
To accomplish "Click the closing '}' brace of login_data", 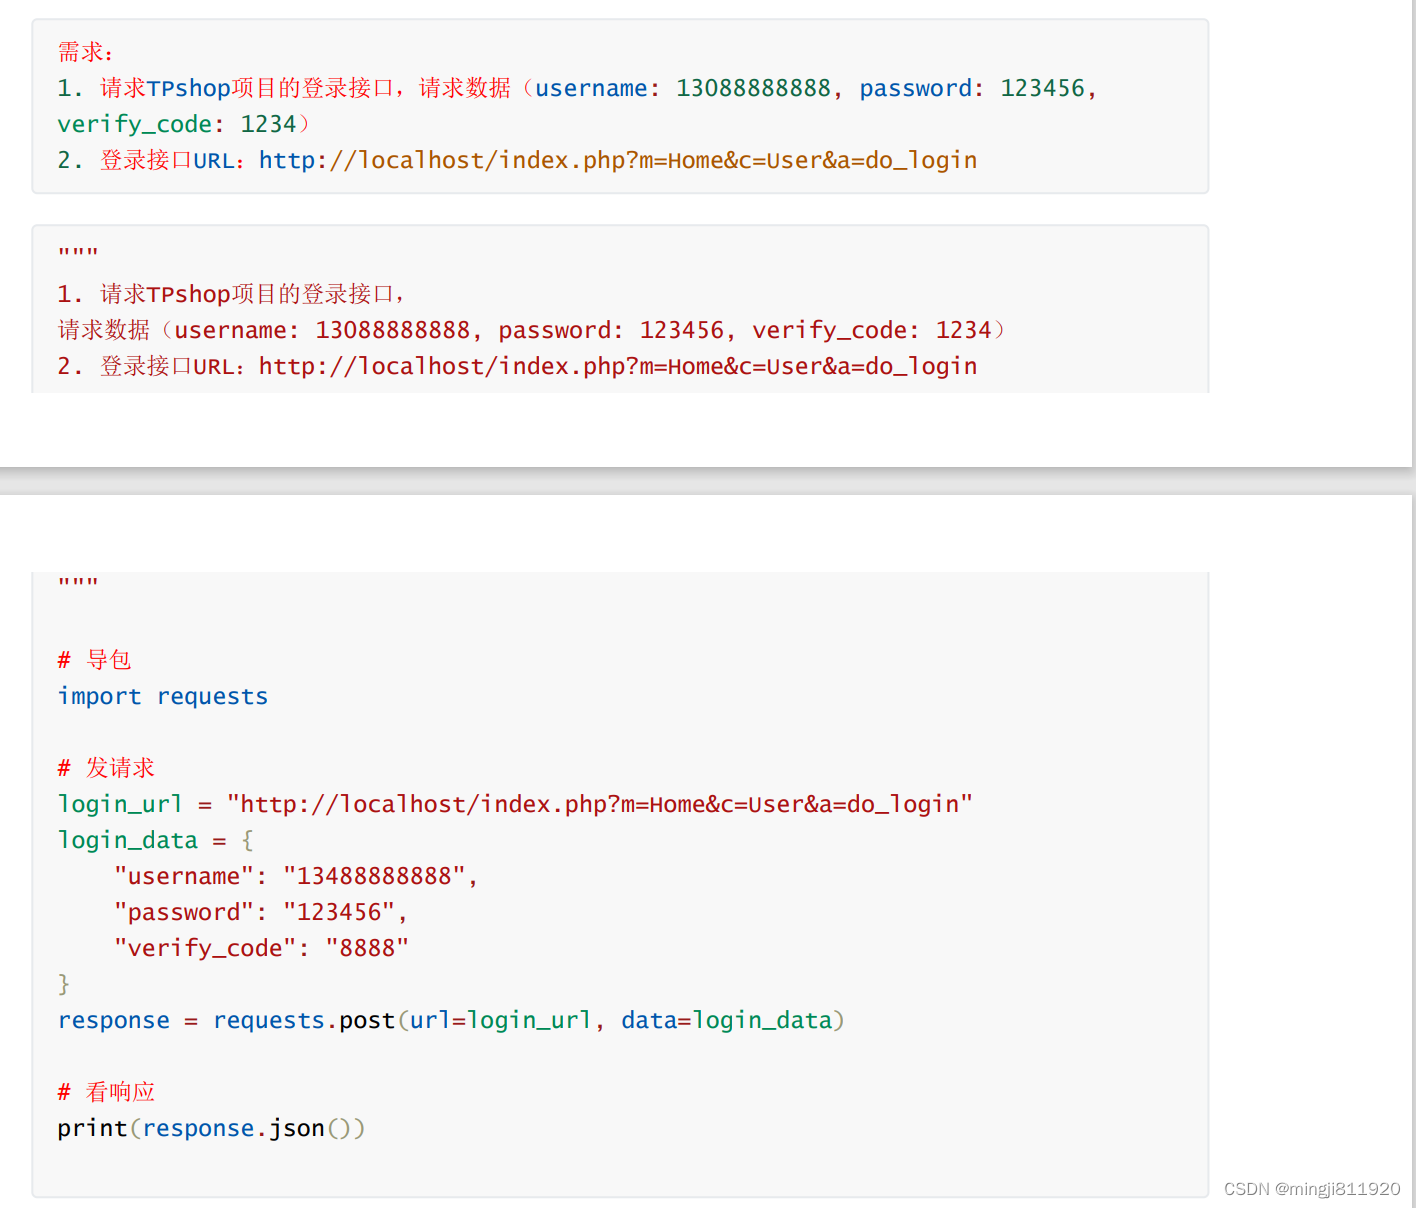I will click(64, 984).
